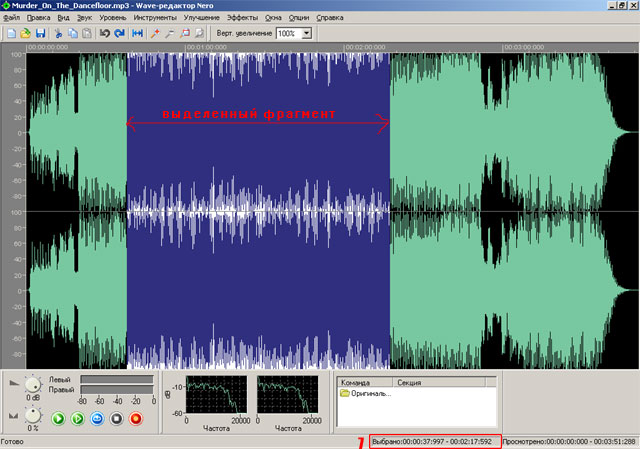Click inside the 100% vertical zoom field
This screenshot has height=449, width=640.
tap(289, 33)
